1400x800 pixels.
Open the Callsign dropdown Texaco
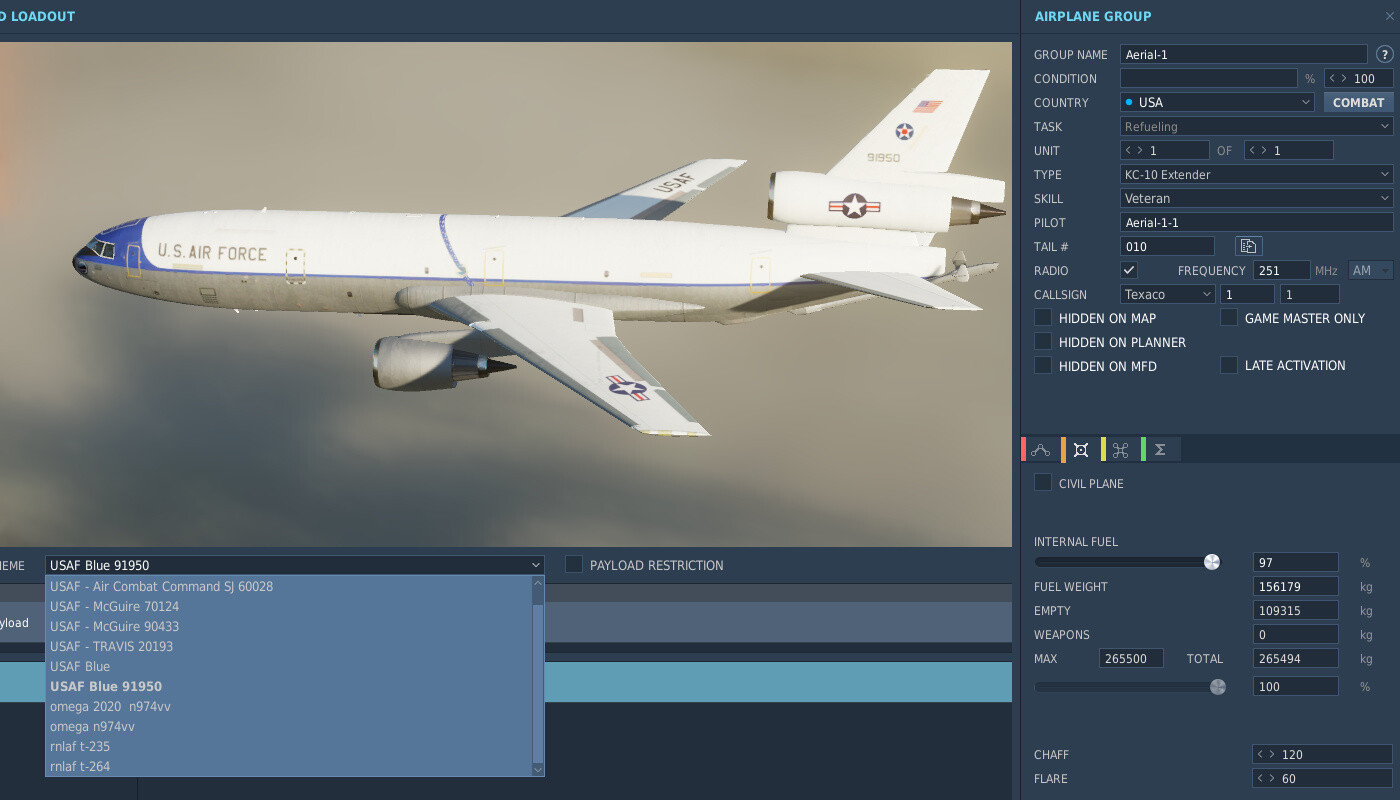pos(1167,294)
